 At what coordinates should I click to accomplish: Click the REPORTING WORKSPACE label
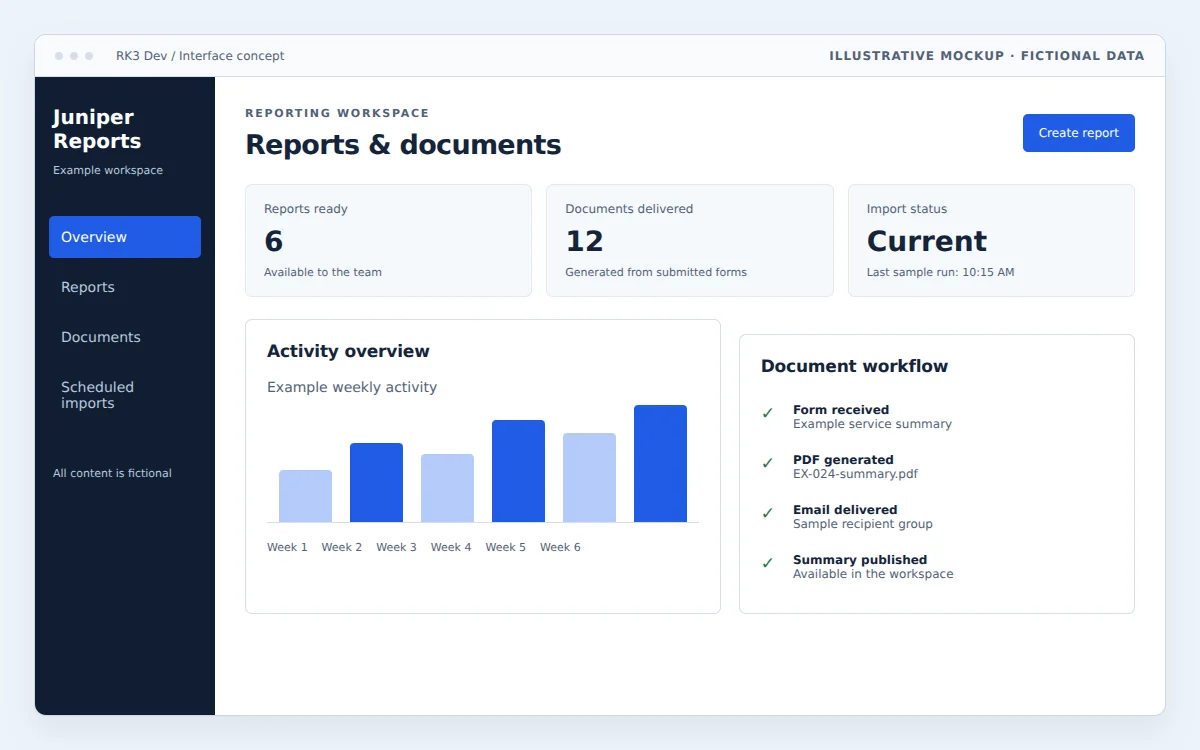tap(337, 113)
